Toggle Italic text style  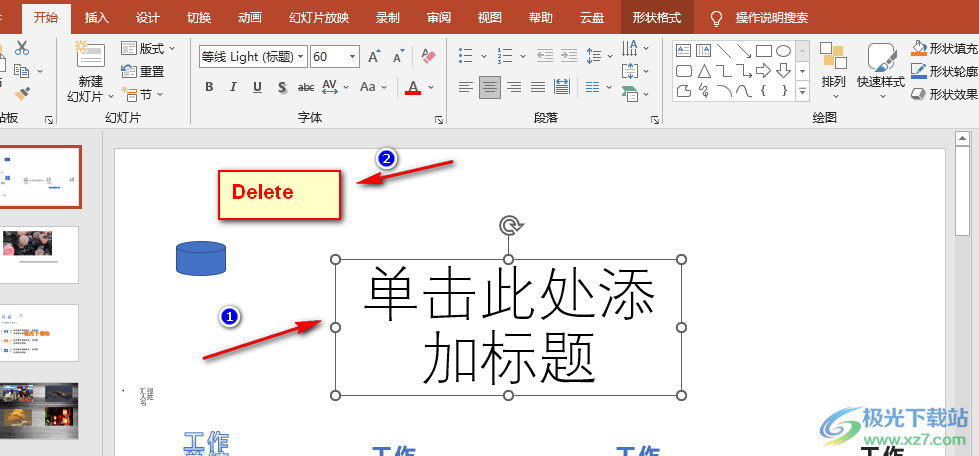coord(233,87)
